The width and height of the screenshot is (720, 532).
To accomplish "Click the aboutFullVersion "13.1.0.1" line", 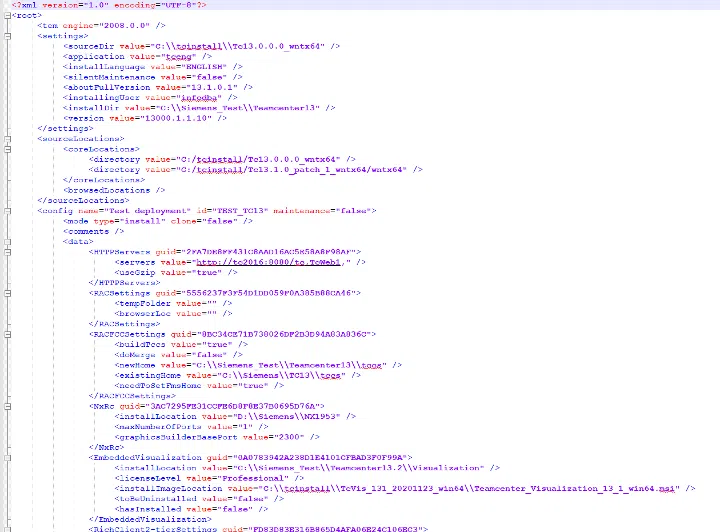I will 158,87.
